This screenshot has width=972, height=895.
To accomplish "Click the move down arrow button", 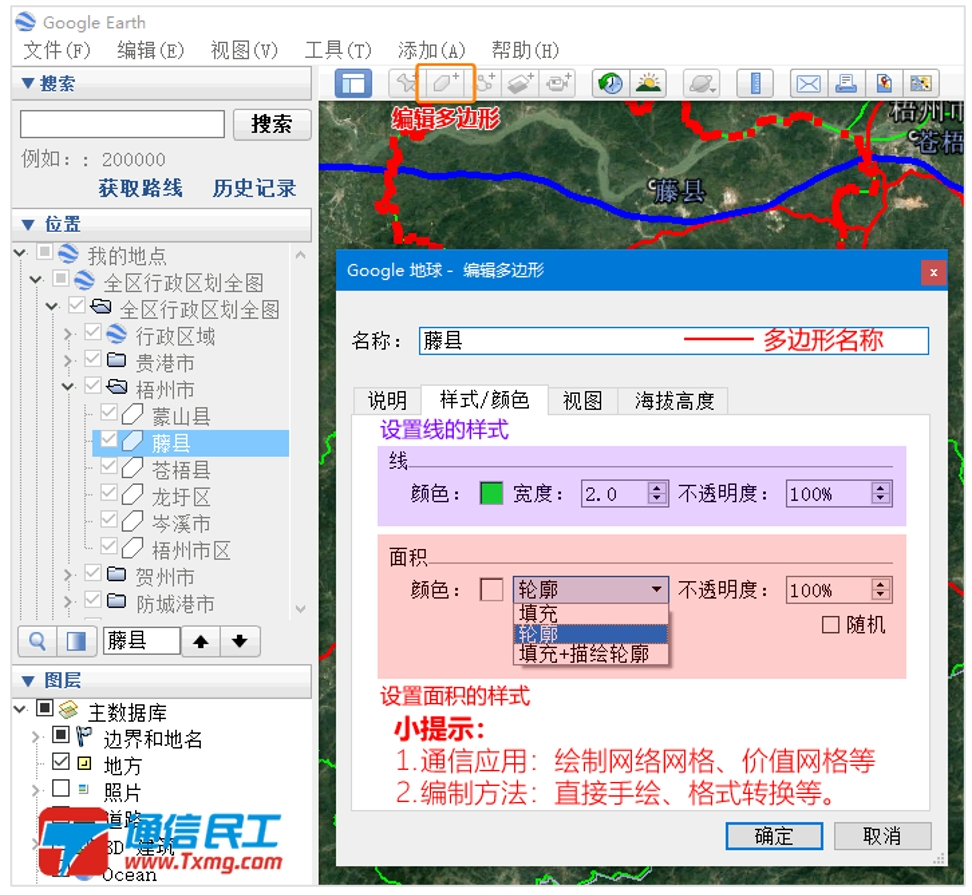I will (240, 641).
